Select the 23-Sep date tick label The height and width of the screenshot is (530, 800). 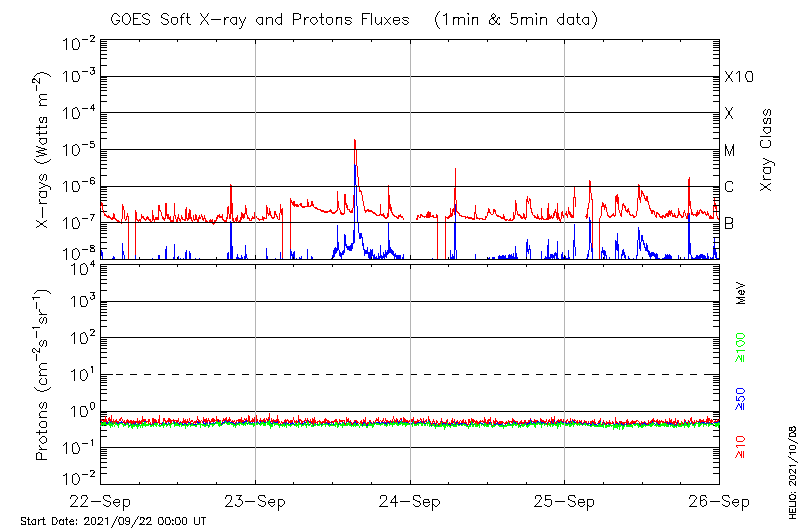tap(256, 501)
